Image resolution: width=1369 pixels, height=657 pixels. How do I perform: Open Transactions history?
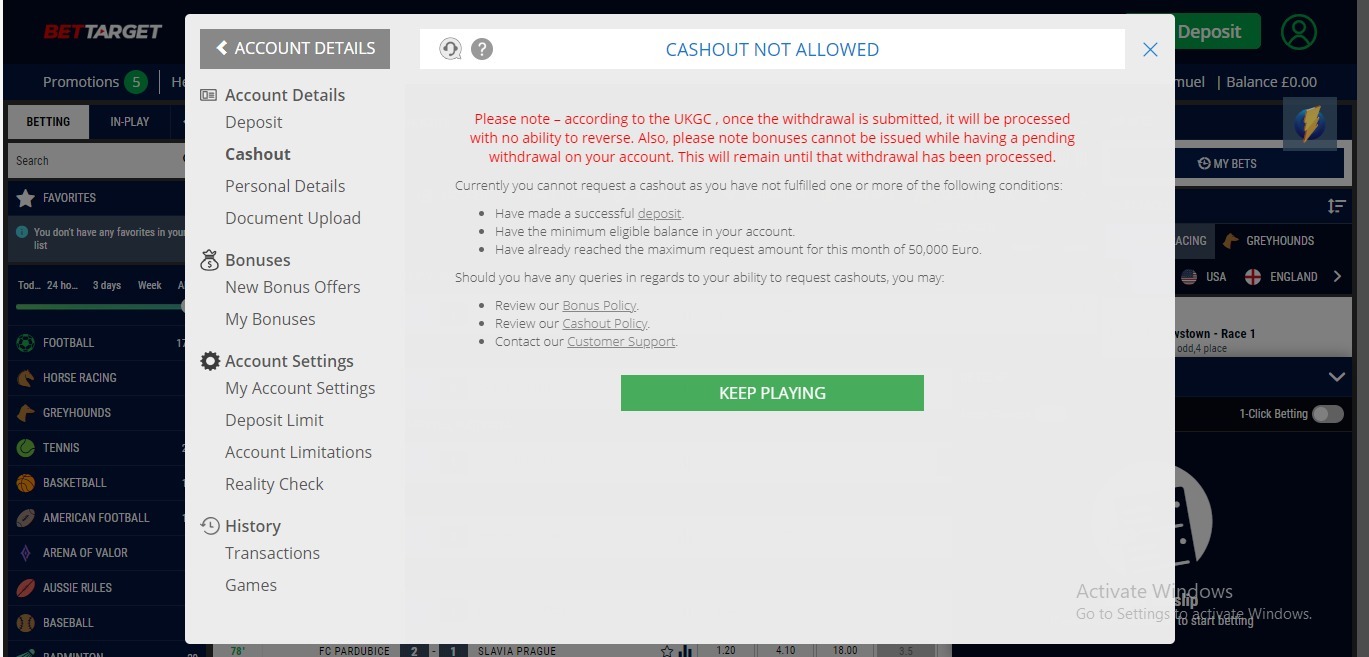(272, 553)
